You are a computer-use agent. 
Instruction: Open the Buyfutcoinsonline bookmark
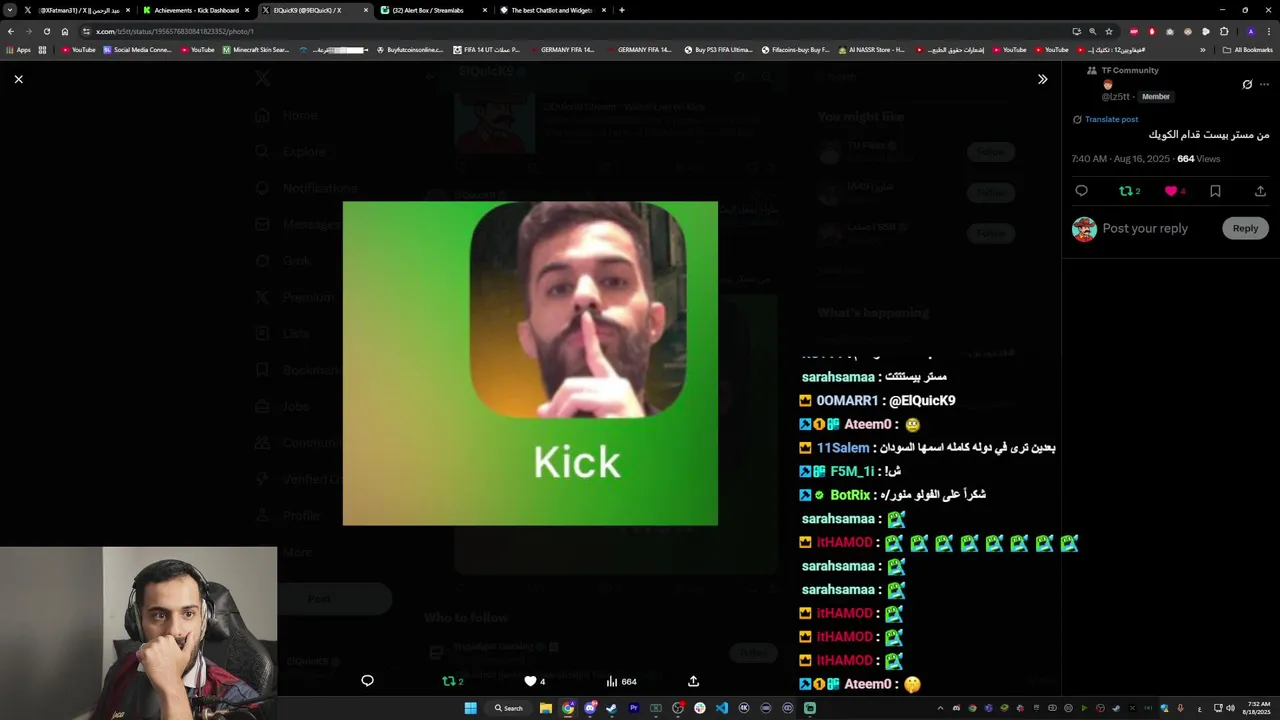[x=411, y=49]
